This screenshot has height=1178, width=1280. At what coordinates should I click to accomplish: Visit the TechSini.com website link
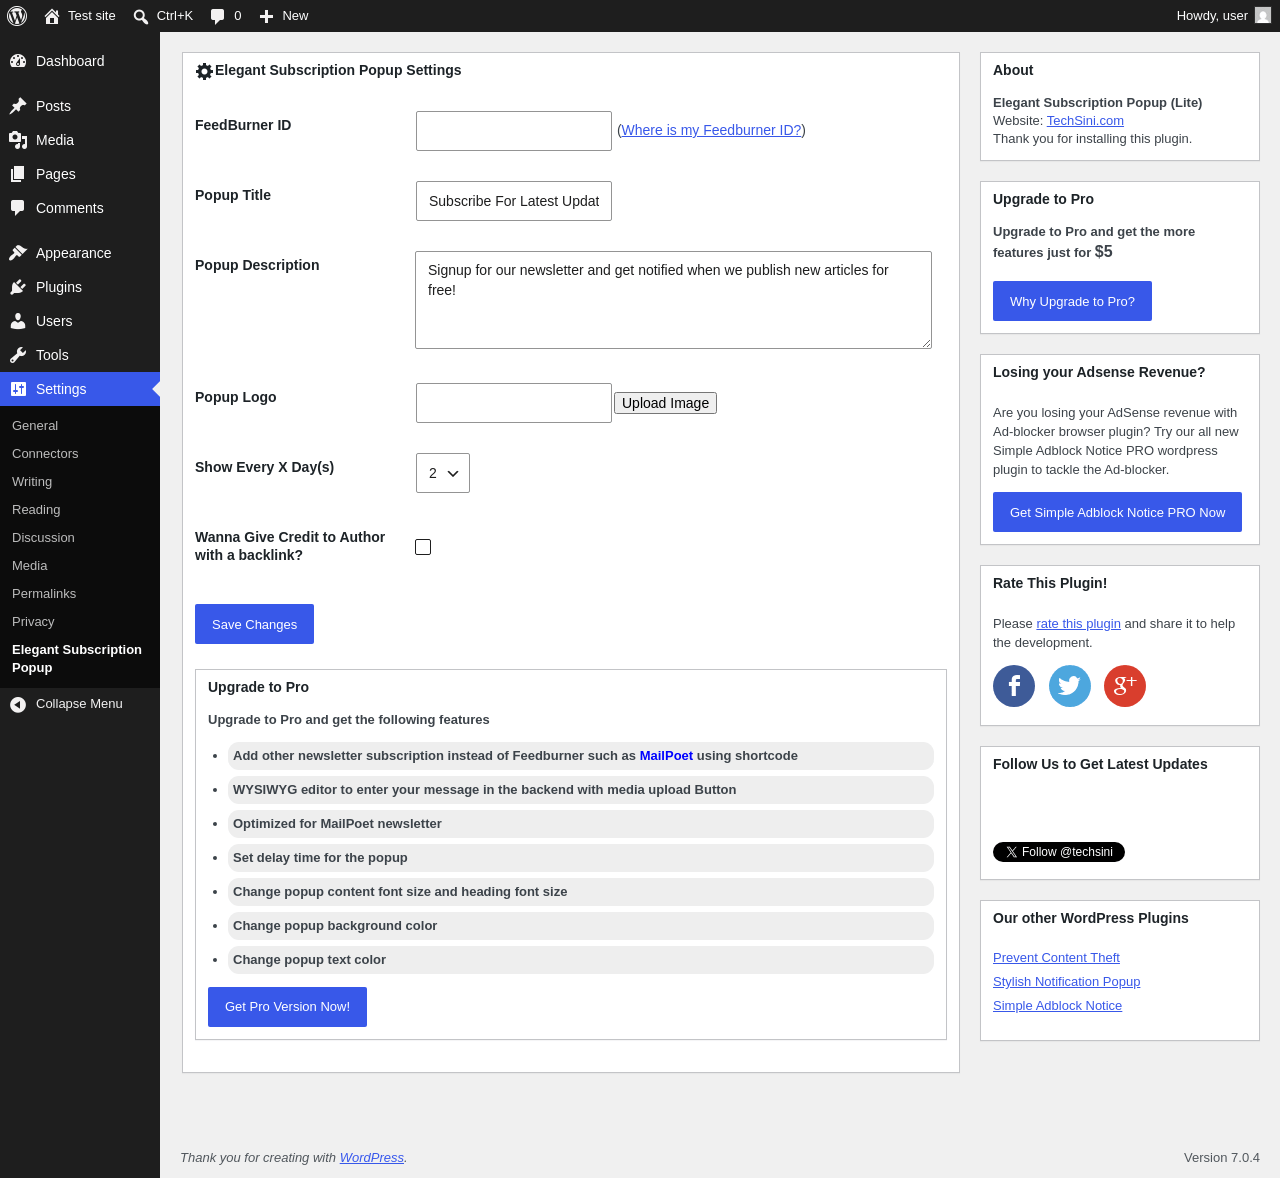[1085, 121]
